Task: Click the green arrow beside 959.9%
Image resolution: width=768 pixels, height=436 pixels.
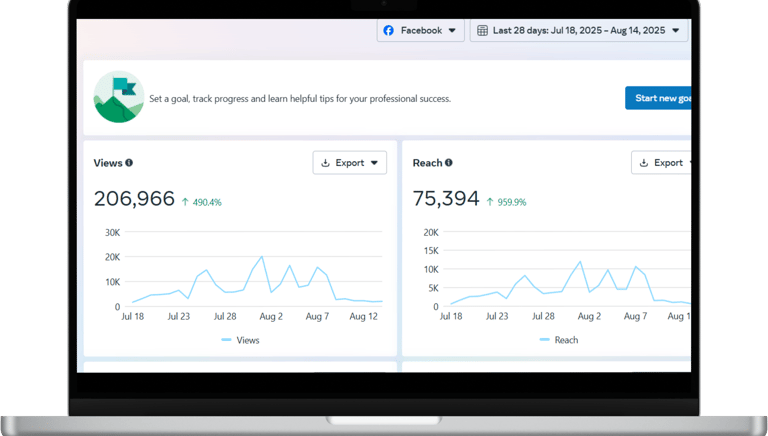Action: [490, 202]
